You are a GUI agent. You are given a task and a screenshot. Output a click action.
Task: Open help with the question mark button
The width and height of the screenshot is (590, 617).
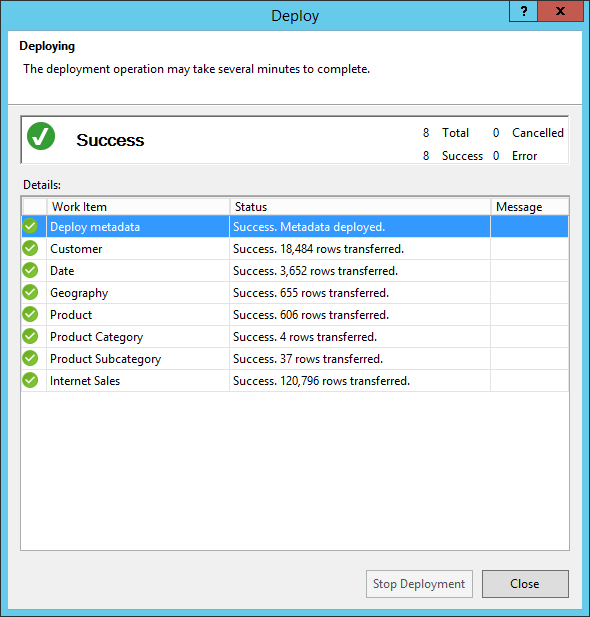[523, 11]
